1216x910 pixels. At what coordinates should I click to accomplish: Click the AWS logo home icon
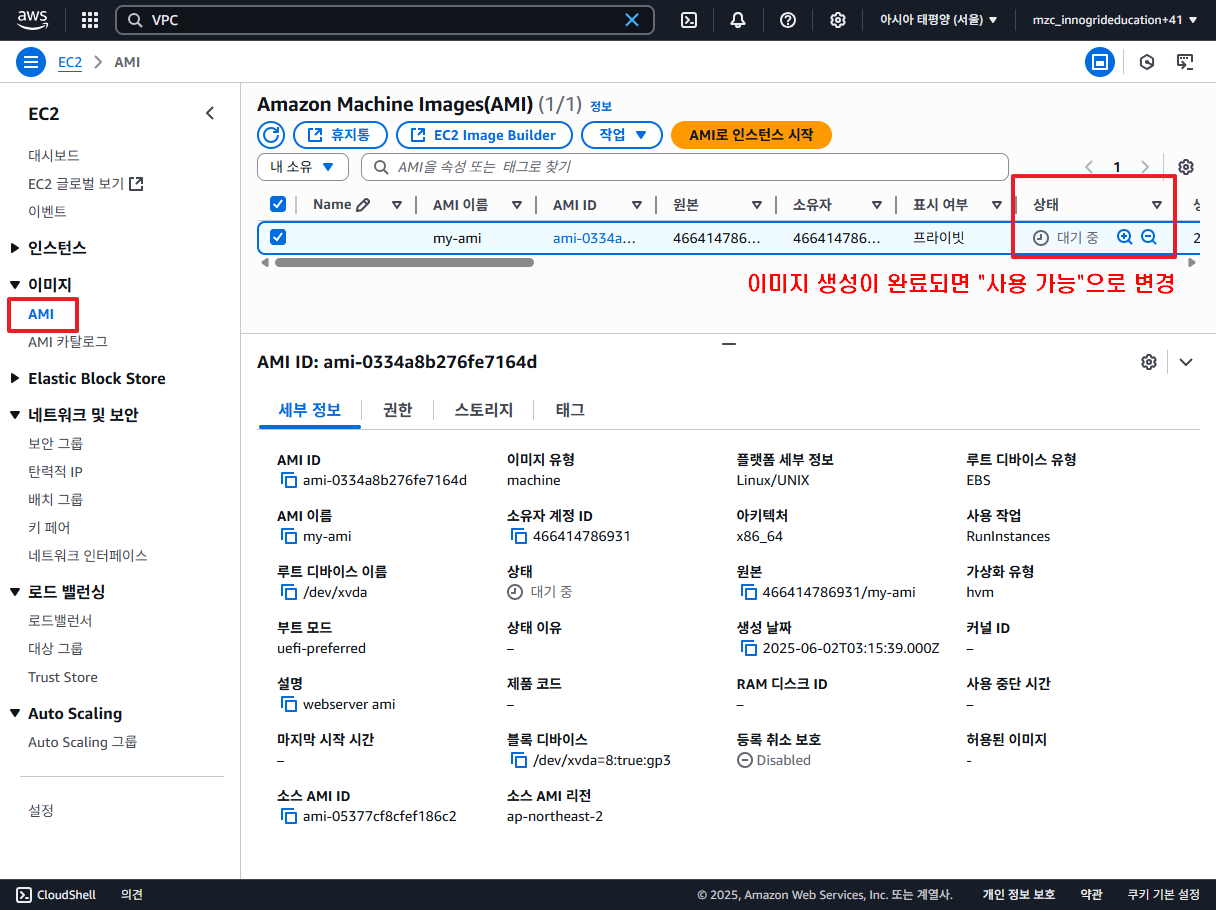[32, 20]
